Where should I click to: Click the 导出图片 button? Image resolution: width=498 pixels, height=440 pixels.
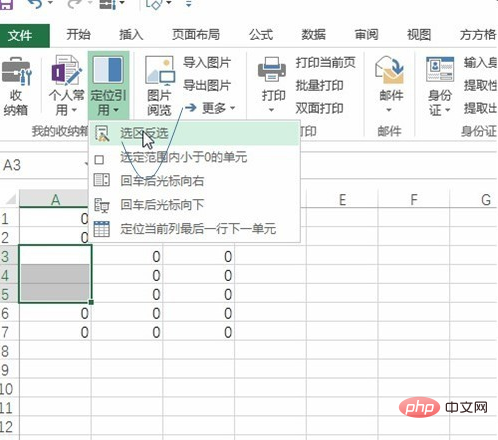[207, 86]
